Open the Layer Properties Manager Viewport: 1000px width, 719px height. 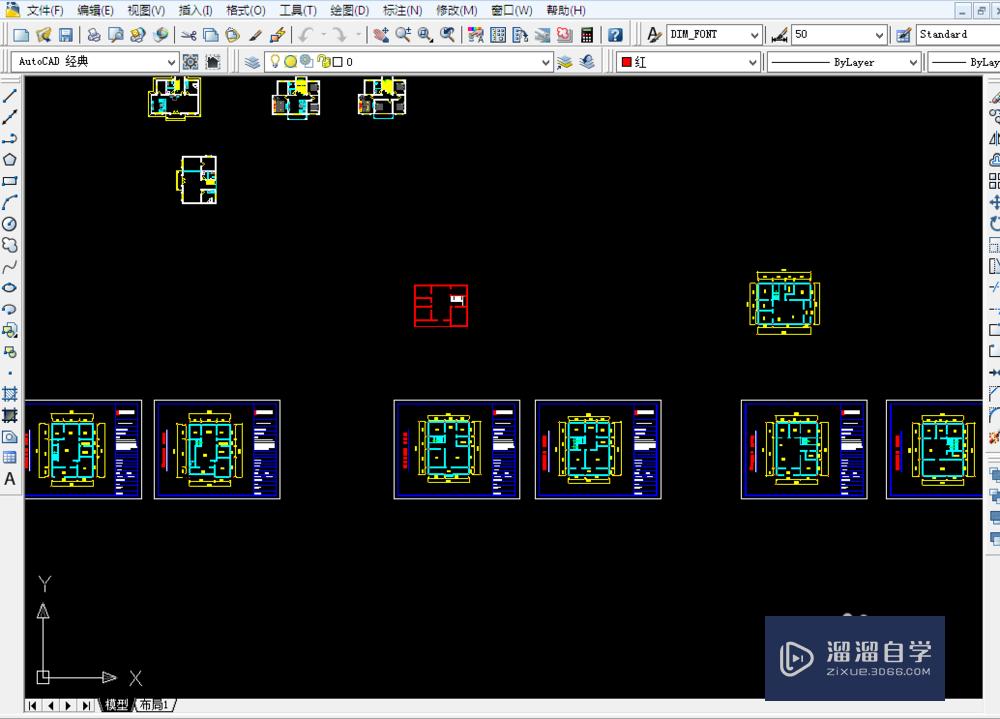point(251,61)
